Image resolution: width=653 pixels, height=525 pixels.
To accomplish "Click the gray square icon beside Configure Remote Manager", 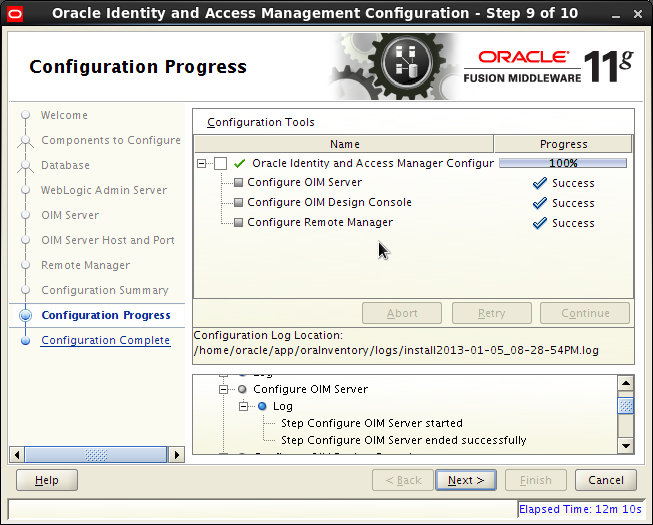I will click(x=238, y=223).
